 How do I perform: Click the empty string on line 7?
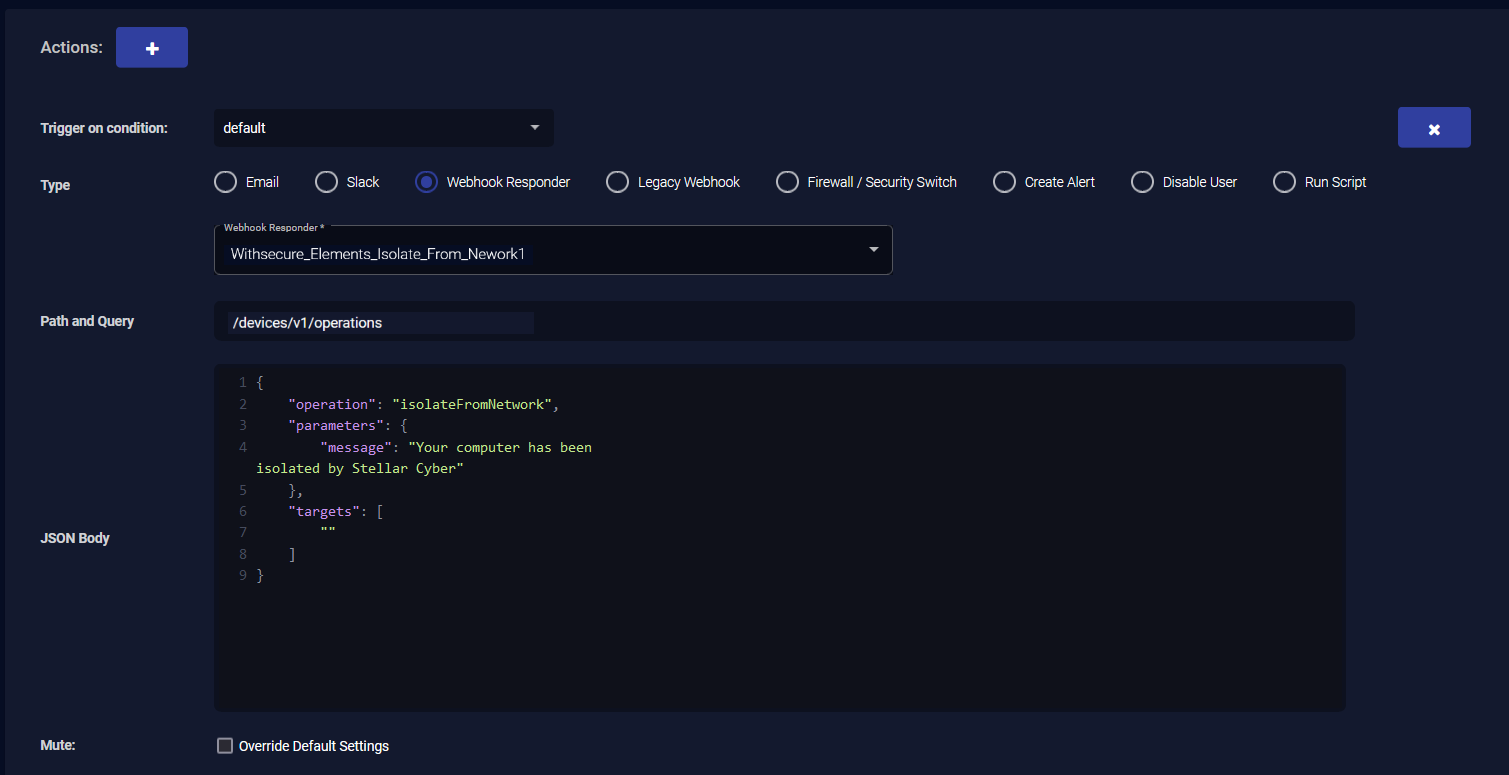pyautogui.click(x=328, y=532)
